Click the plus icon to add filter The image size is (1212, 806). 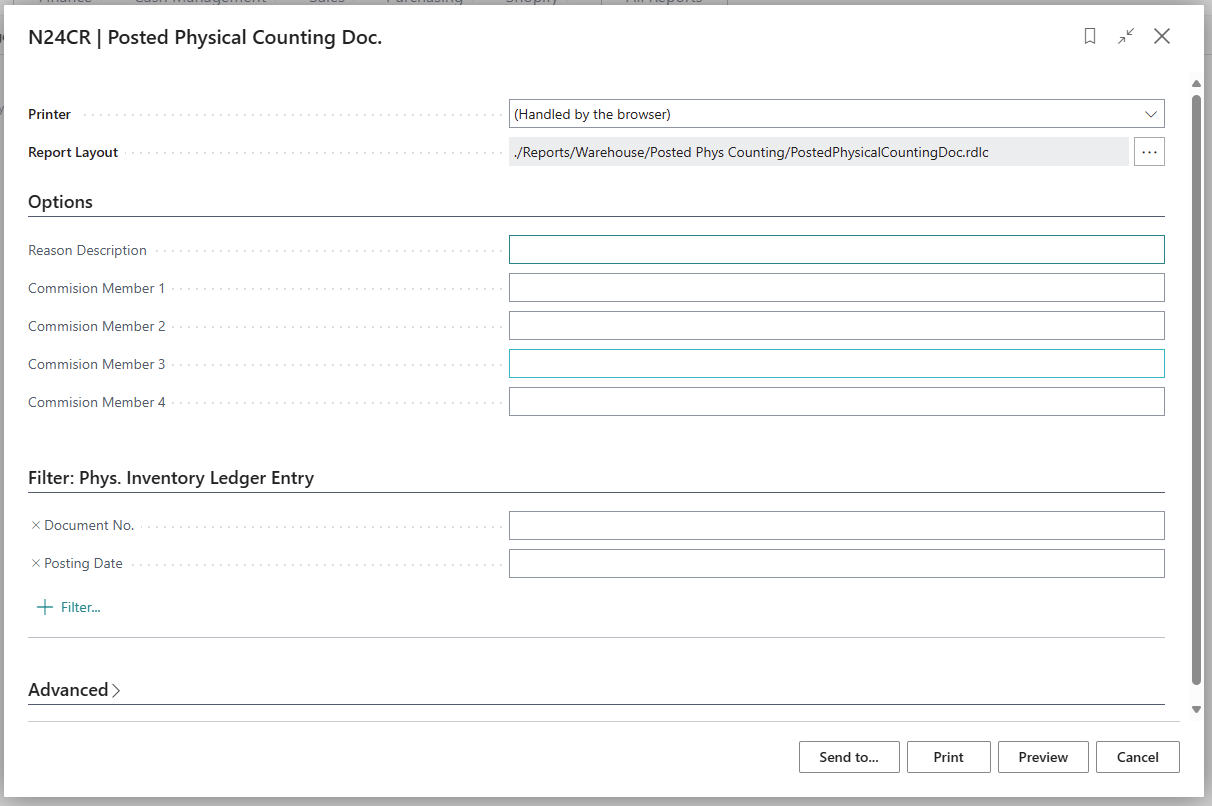[44, 607]
